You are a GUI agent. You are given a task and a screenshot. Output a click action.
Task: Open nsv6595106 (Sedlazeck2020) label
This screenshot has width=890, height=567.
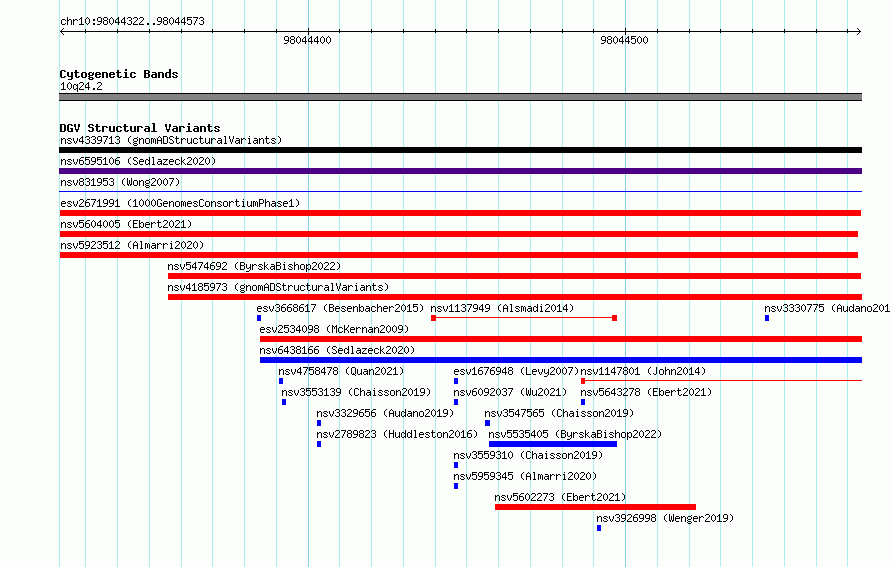pos(138,161)
